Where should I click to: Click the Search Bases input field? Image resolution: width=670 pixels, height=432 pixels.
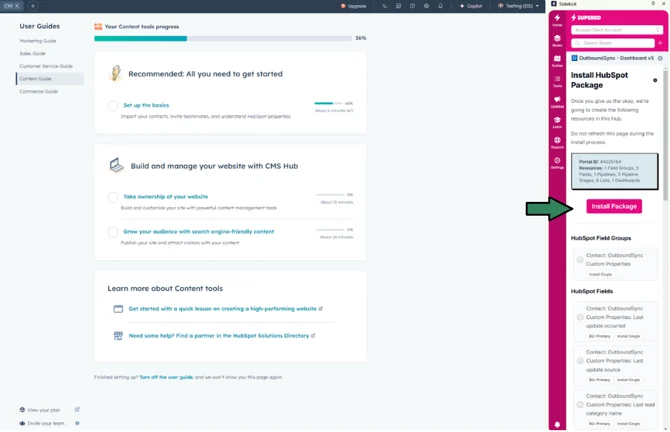(613, 43)
